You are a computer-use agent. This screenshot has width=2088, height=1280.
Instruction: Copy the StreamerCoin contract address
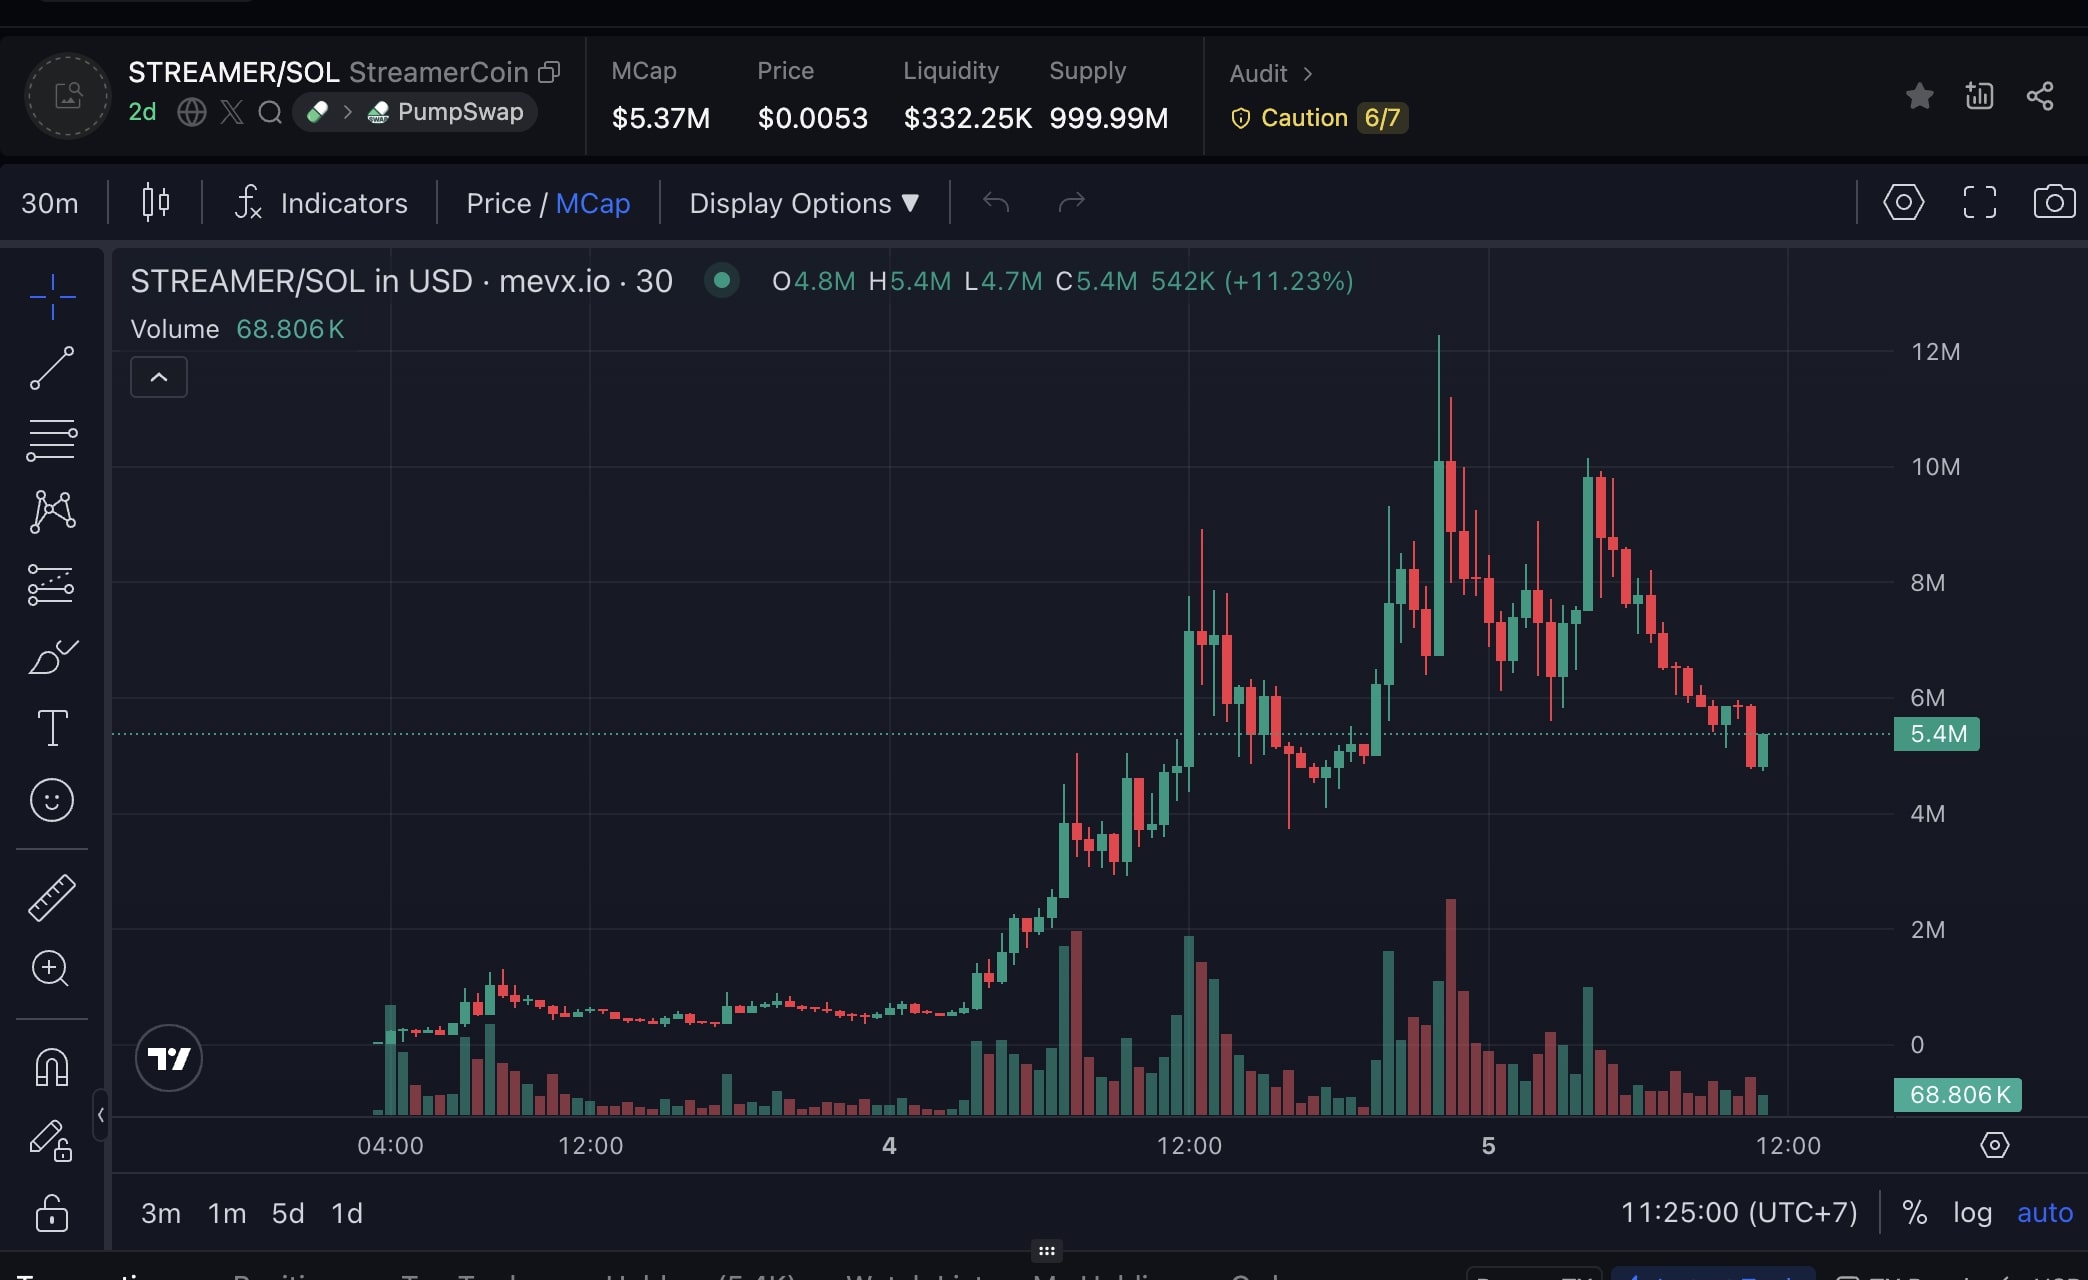click(x=549, y=72)
